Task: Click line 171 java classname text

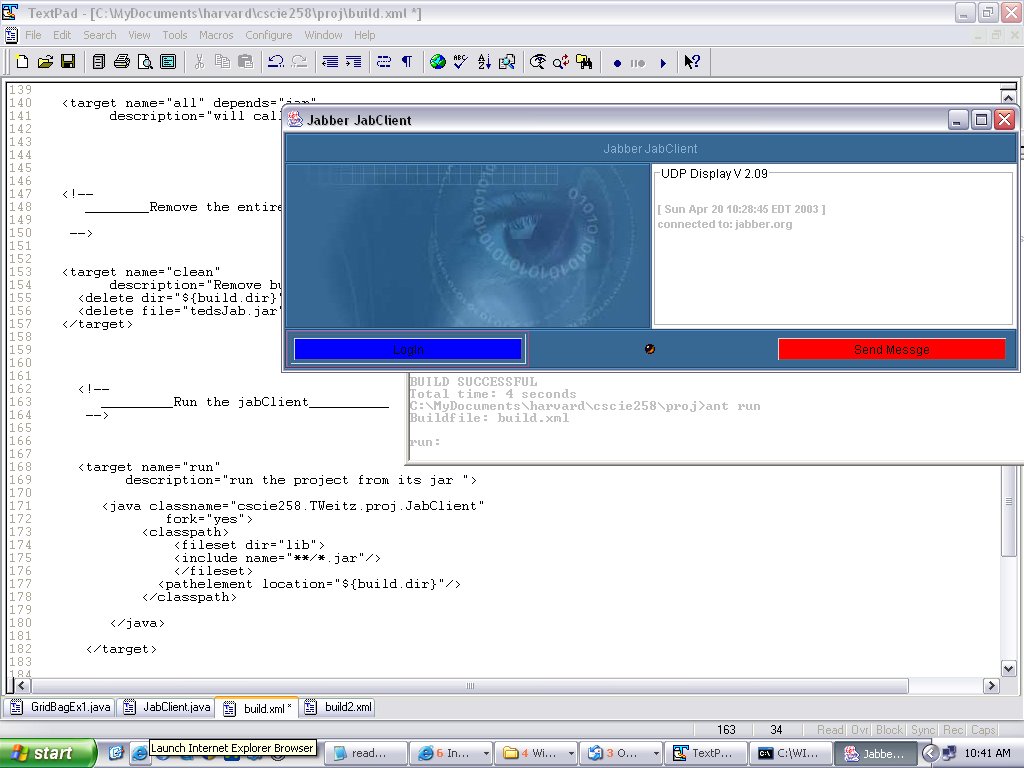Action: [293, 506]
